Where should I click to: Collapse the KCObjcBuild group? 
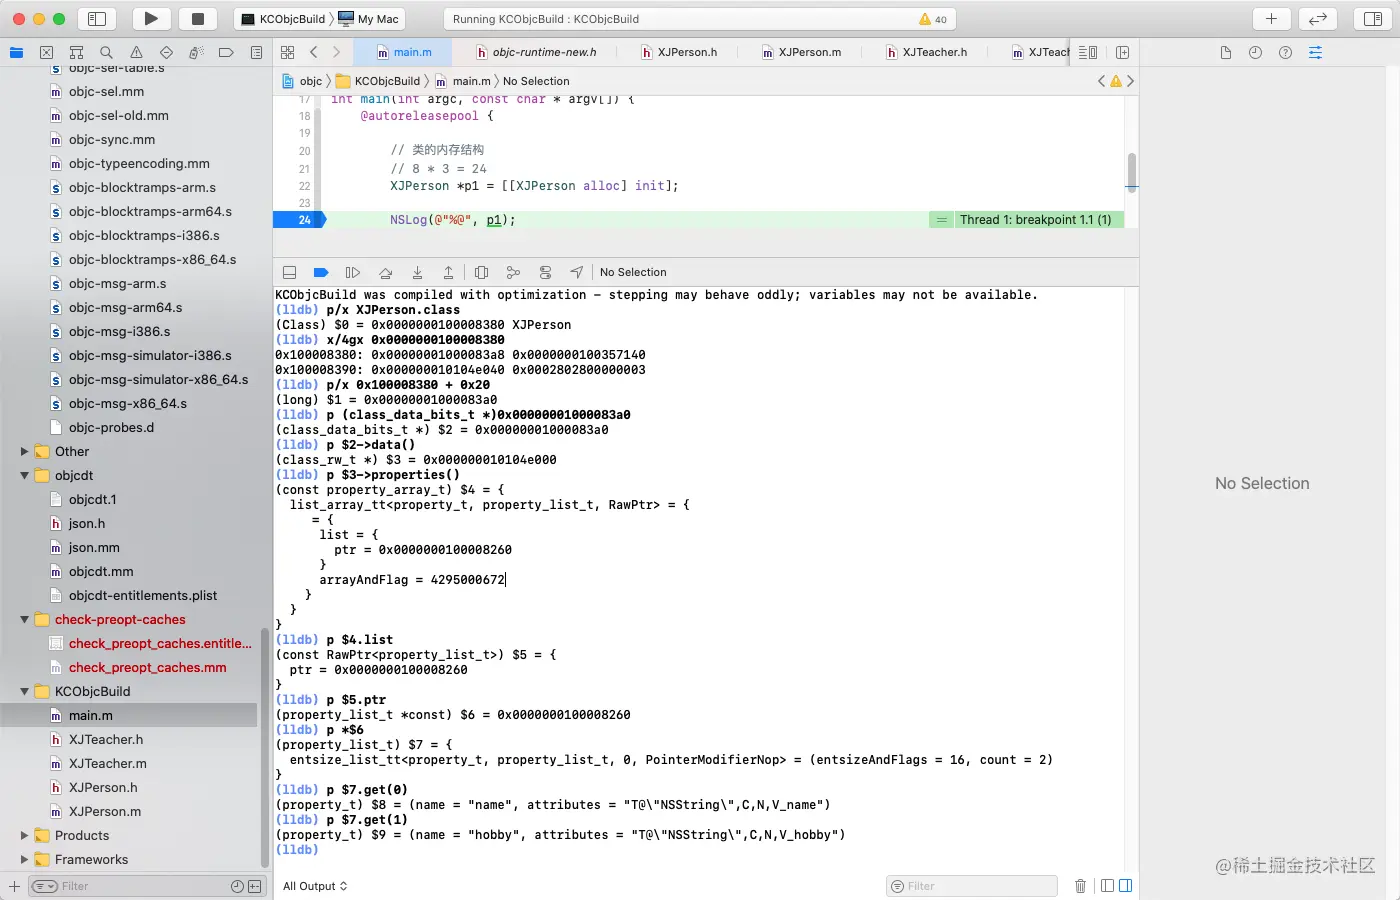(24, 692)
